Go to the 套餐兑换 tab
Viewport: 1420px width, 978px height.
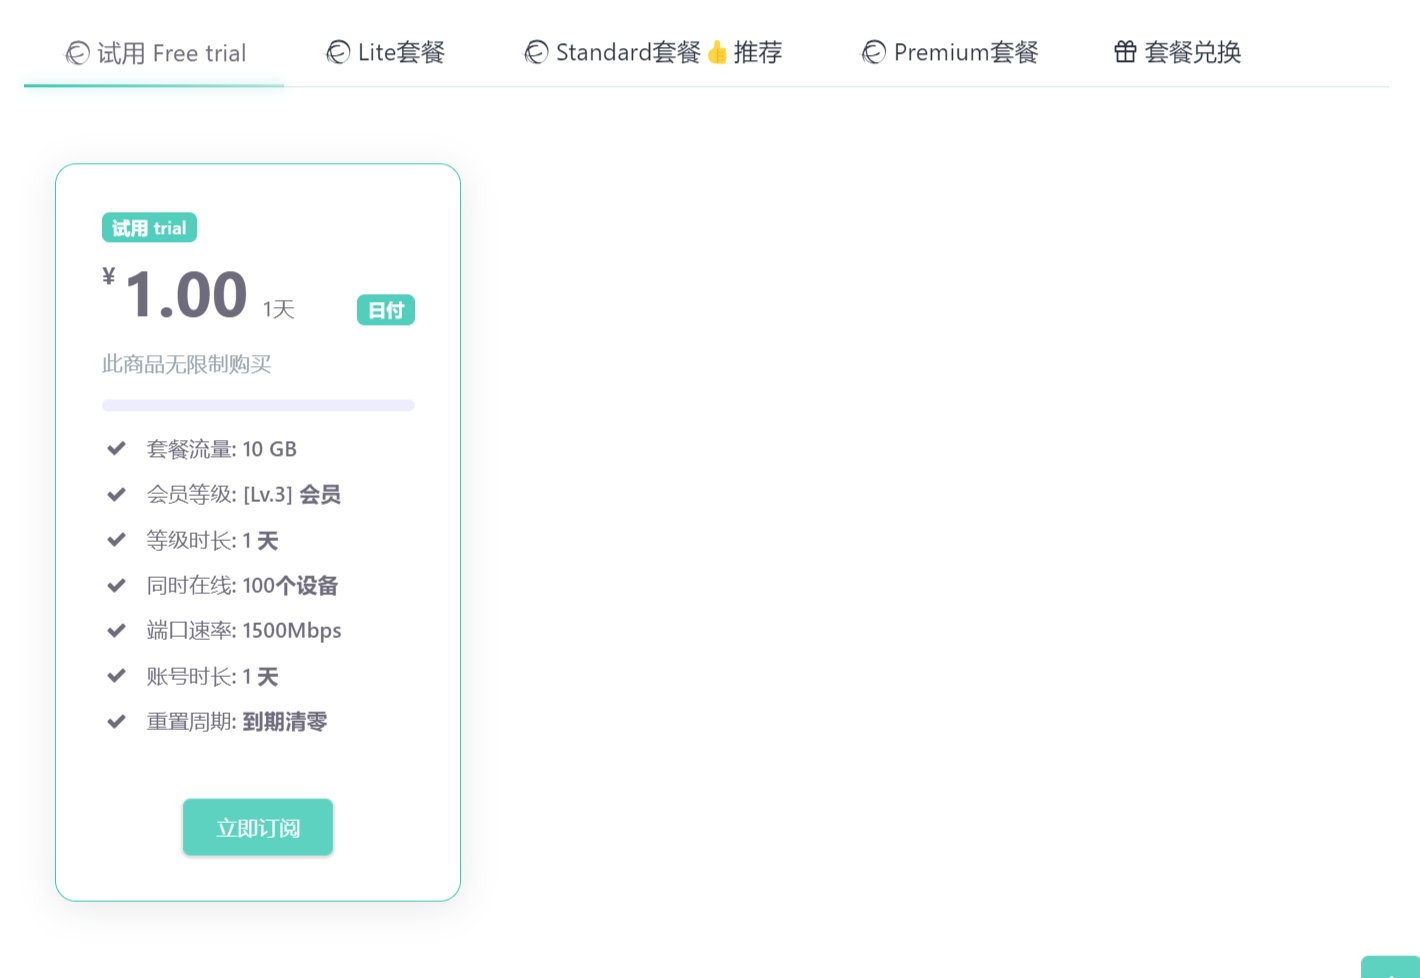pos(1192,52)
